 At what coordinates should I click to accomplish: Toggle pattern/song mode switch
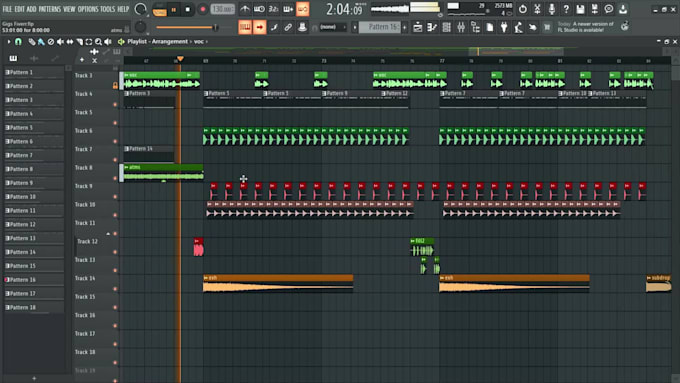[159, 10]
